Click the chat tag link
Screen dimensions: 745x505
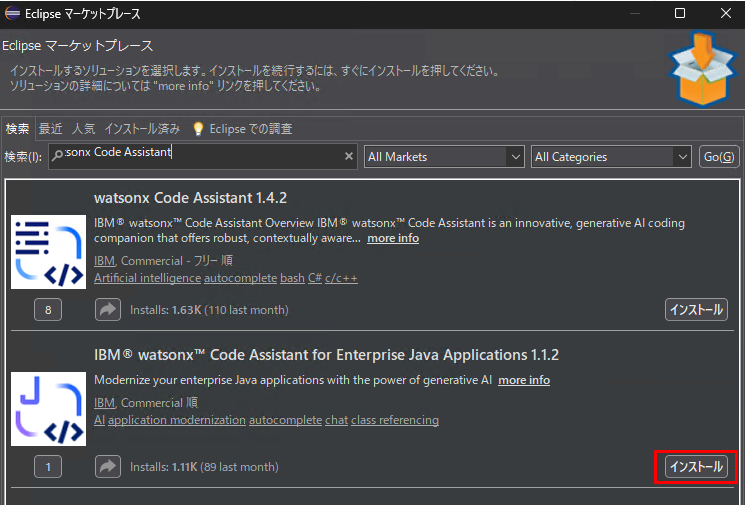336,420
